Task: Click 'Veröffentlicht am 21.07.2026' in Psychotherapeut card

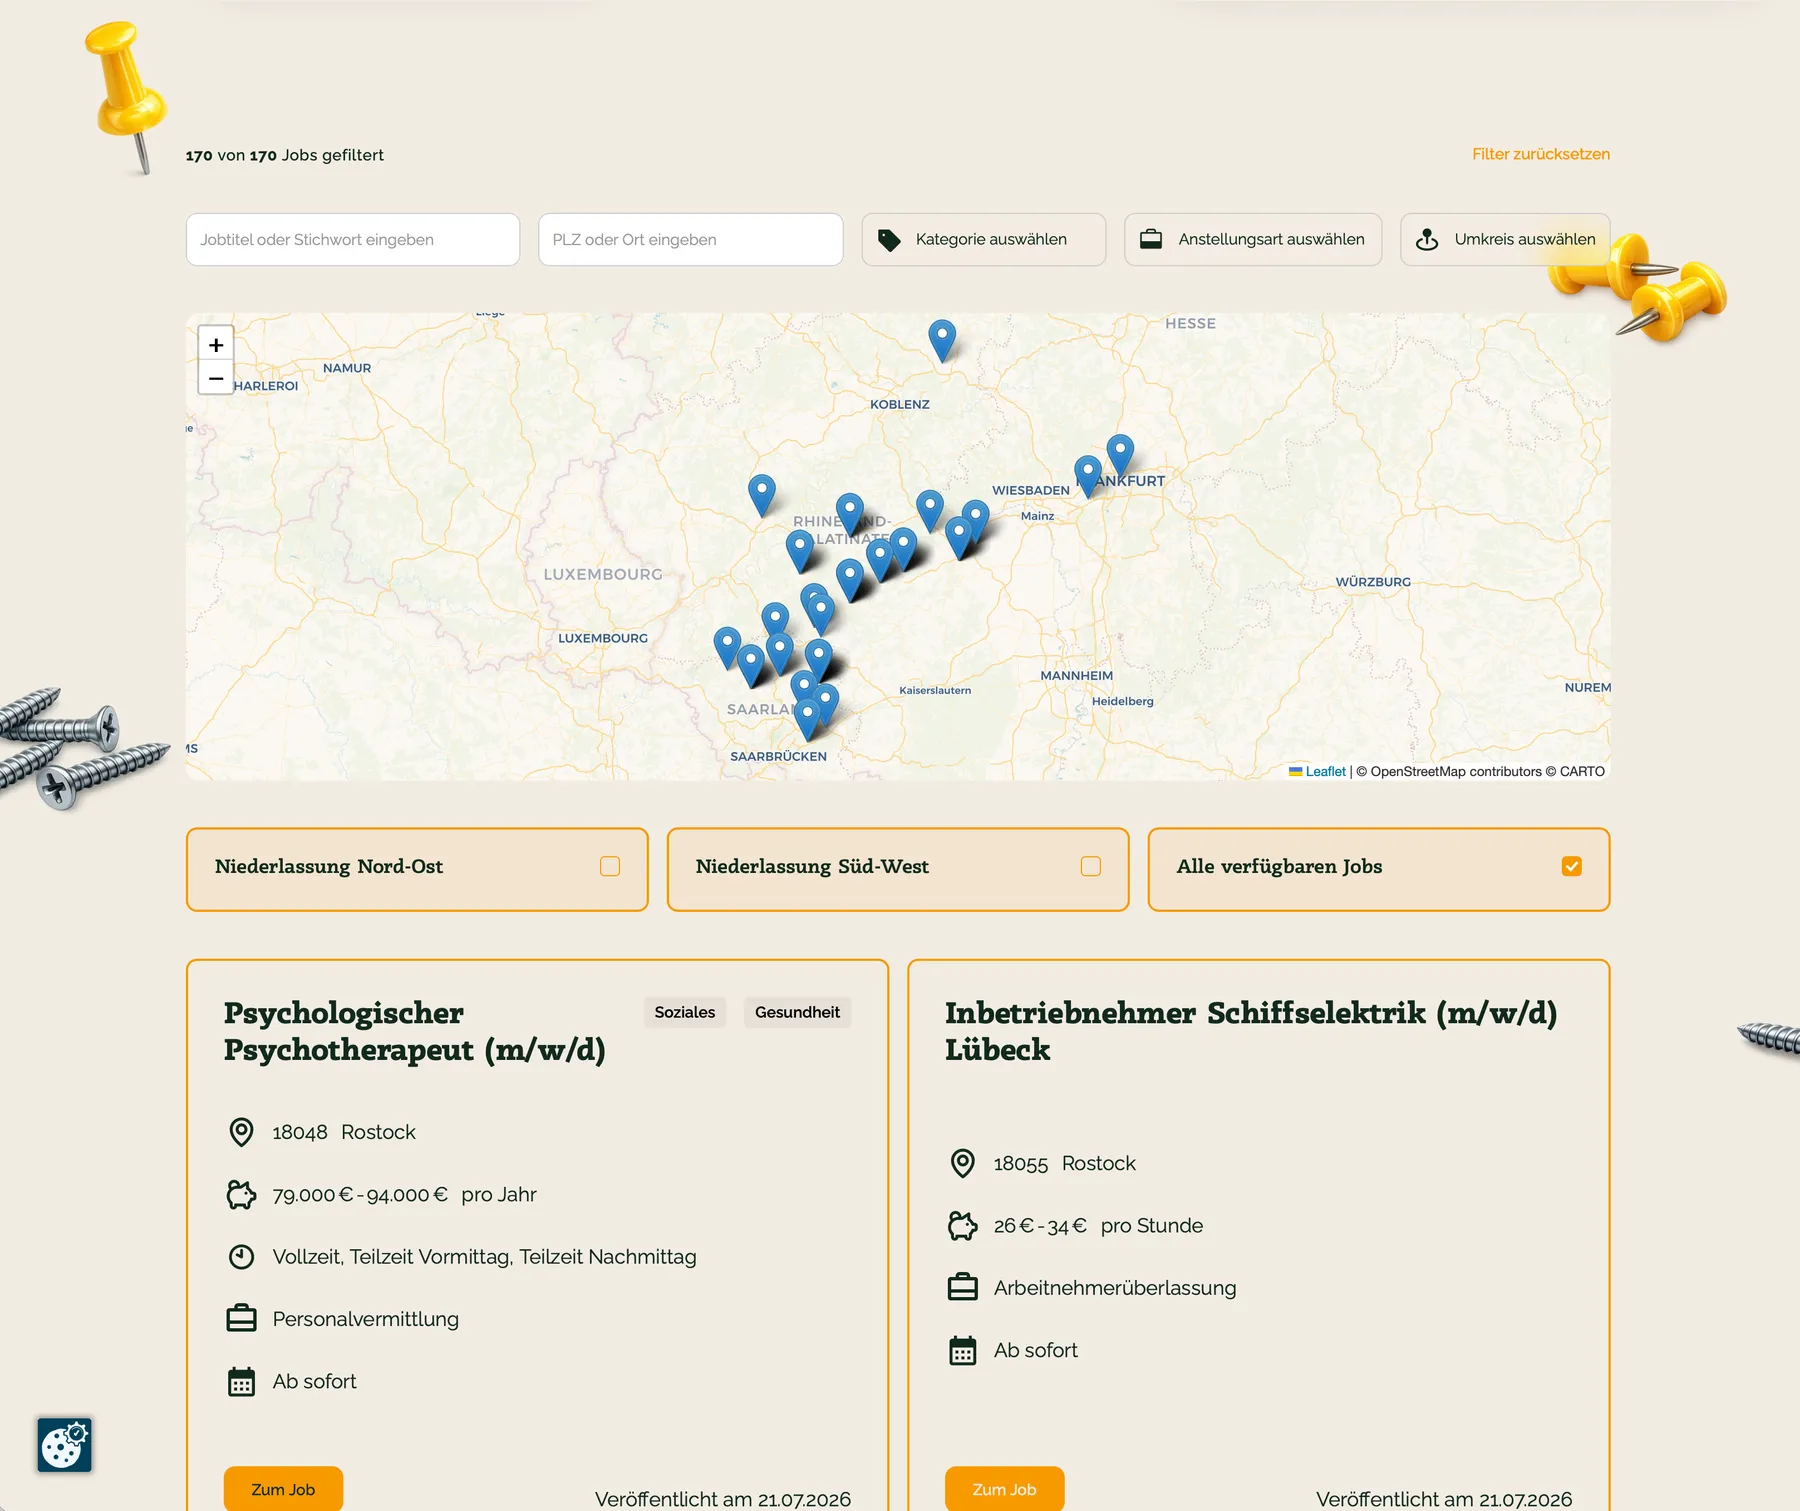Action: (723, 1499)
